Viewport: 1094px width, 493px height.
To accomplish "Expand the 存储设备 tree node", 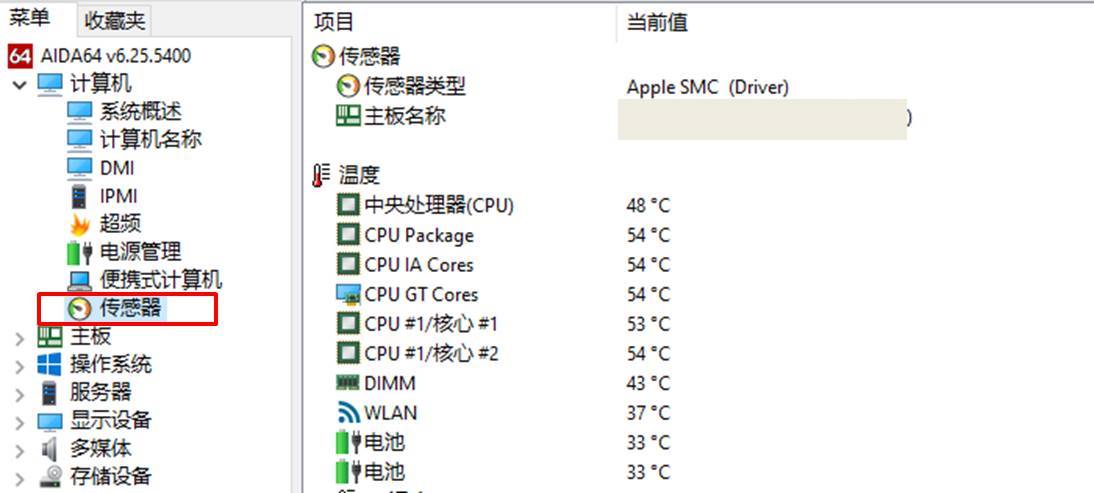I will tap(20, 477).
